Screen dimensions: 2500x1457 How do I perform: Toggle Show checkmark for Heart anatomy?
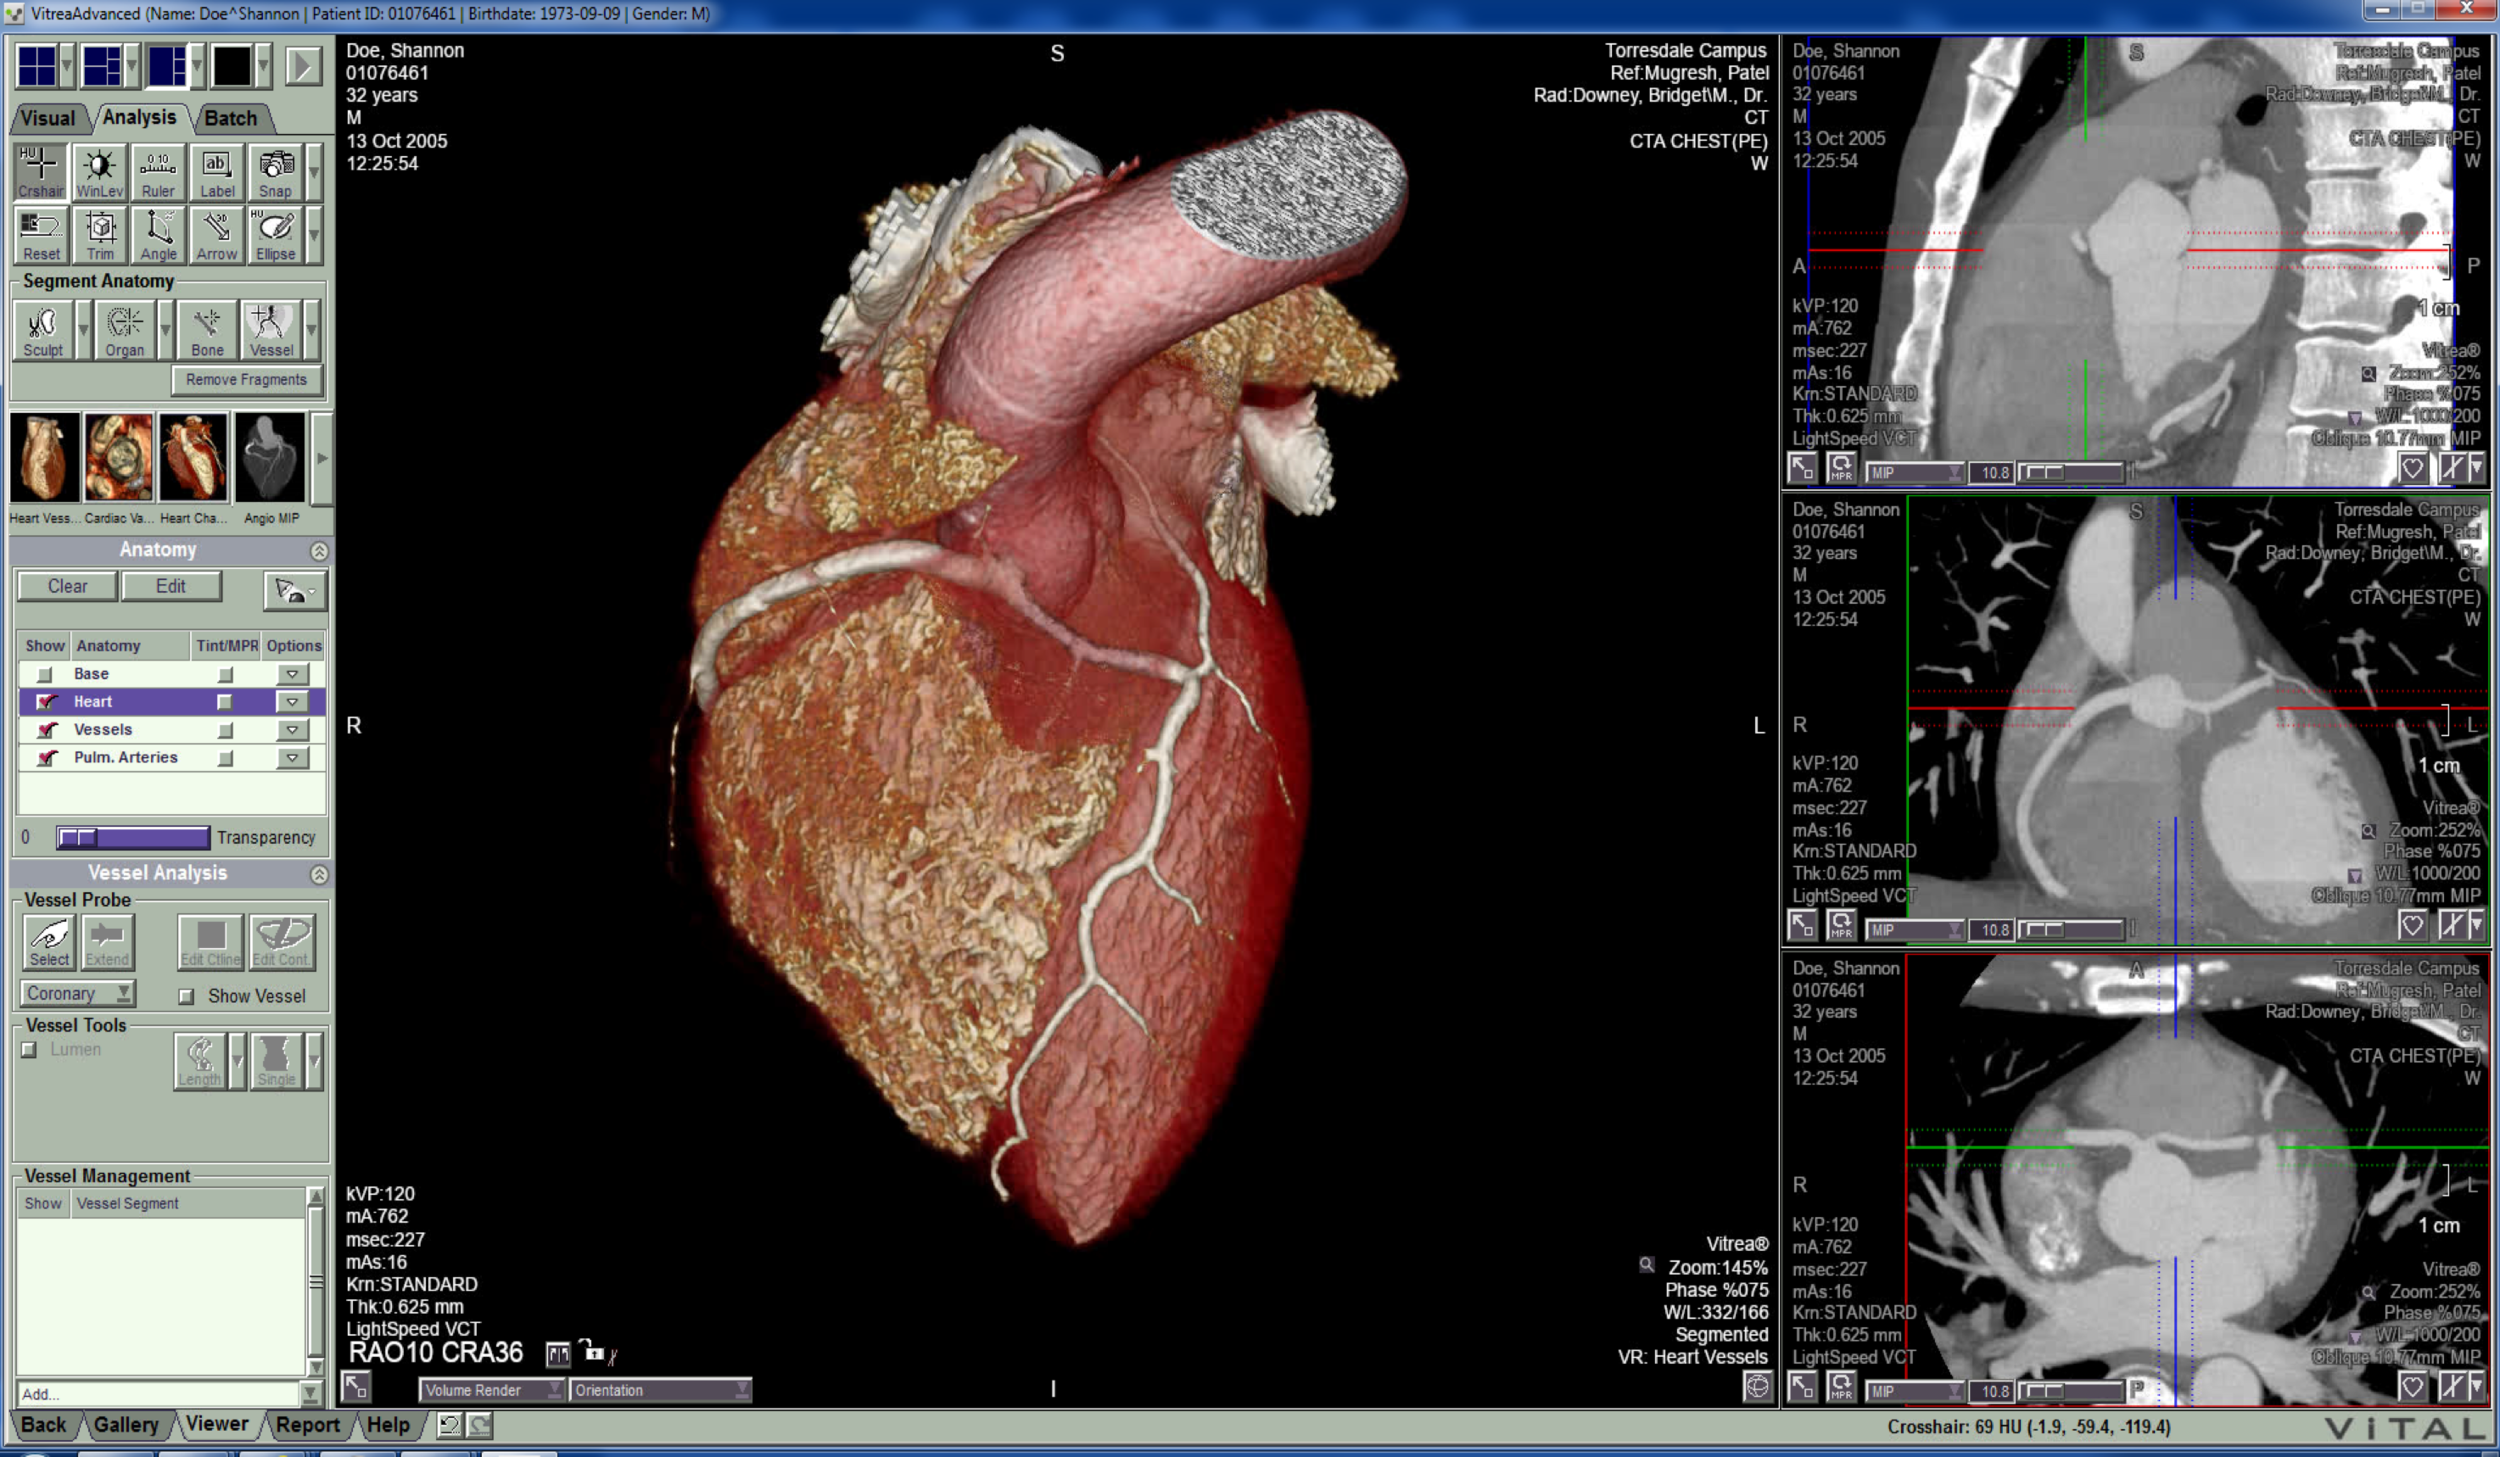(x=45, y=702)
